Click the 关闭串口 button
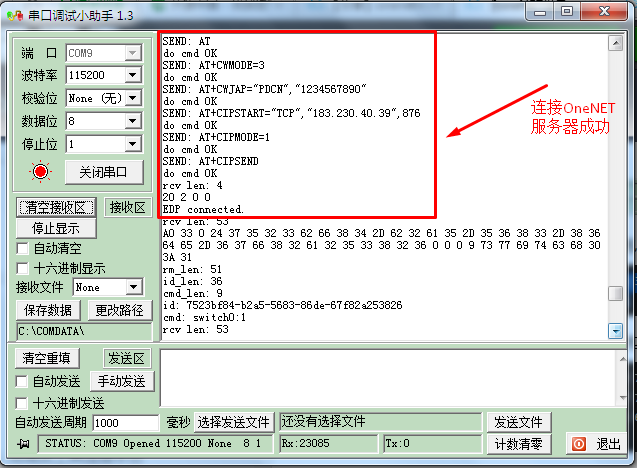 click(x=104, y=172)
